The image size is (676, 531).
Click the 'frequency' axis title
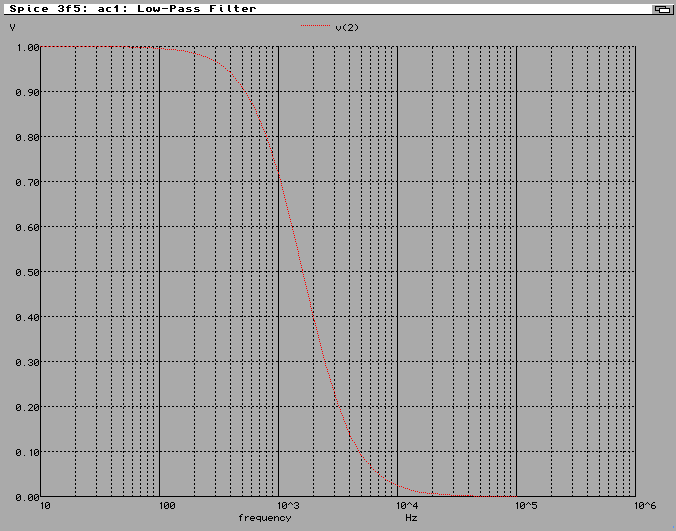pyautogui.click(x=265, y=518)
